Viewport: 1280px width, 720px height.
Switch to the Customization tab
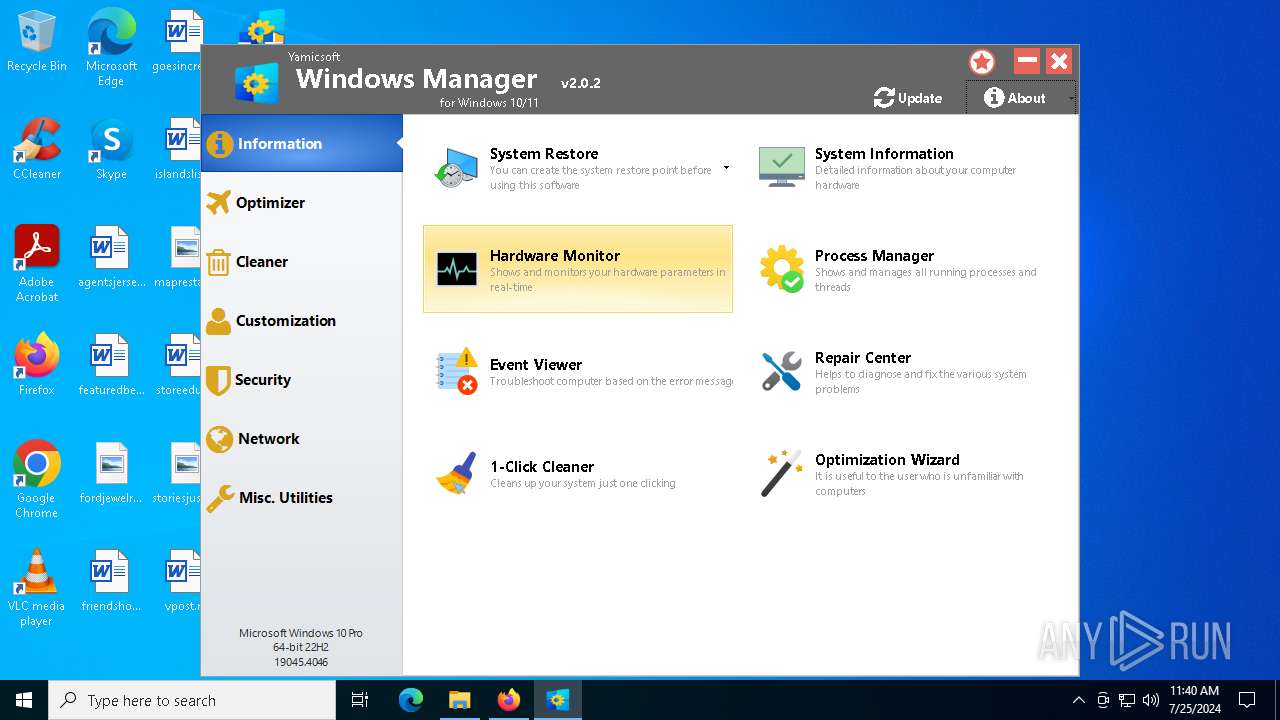pos(302,321)
